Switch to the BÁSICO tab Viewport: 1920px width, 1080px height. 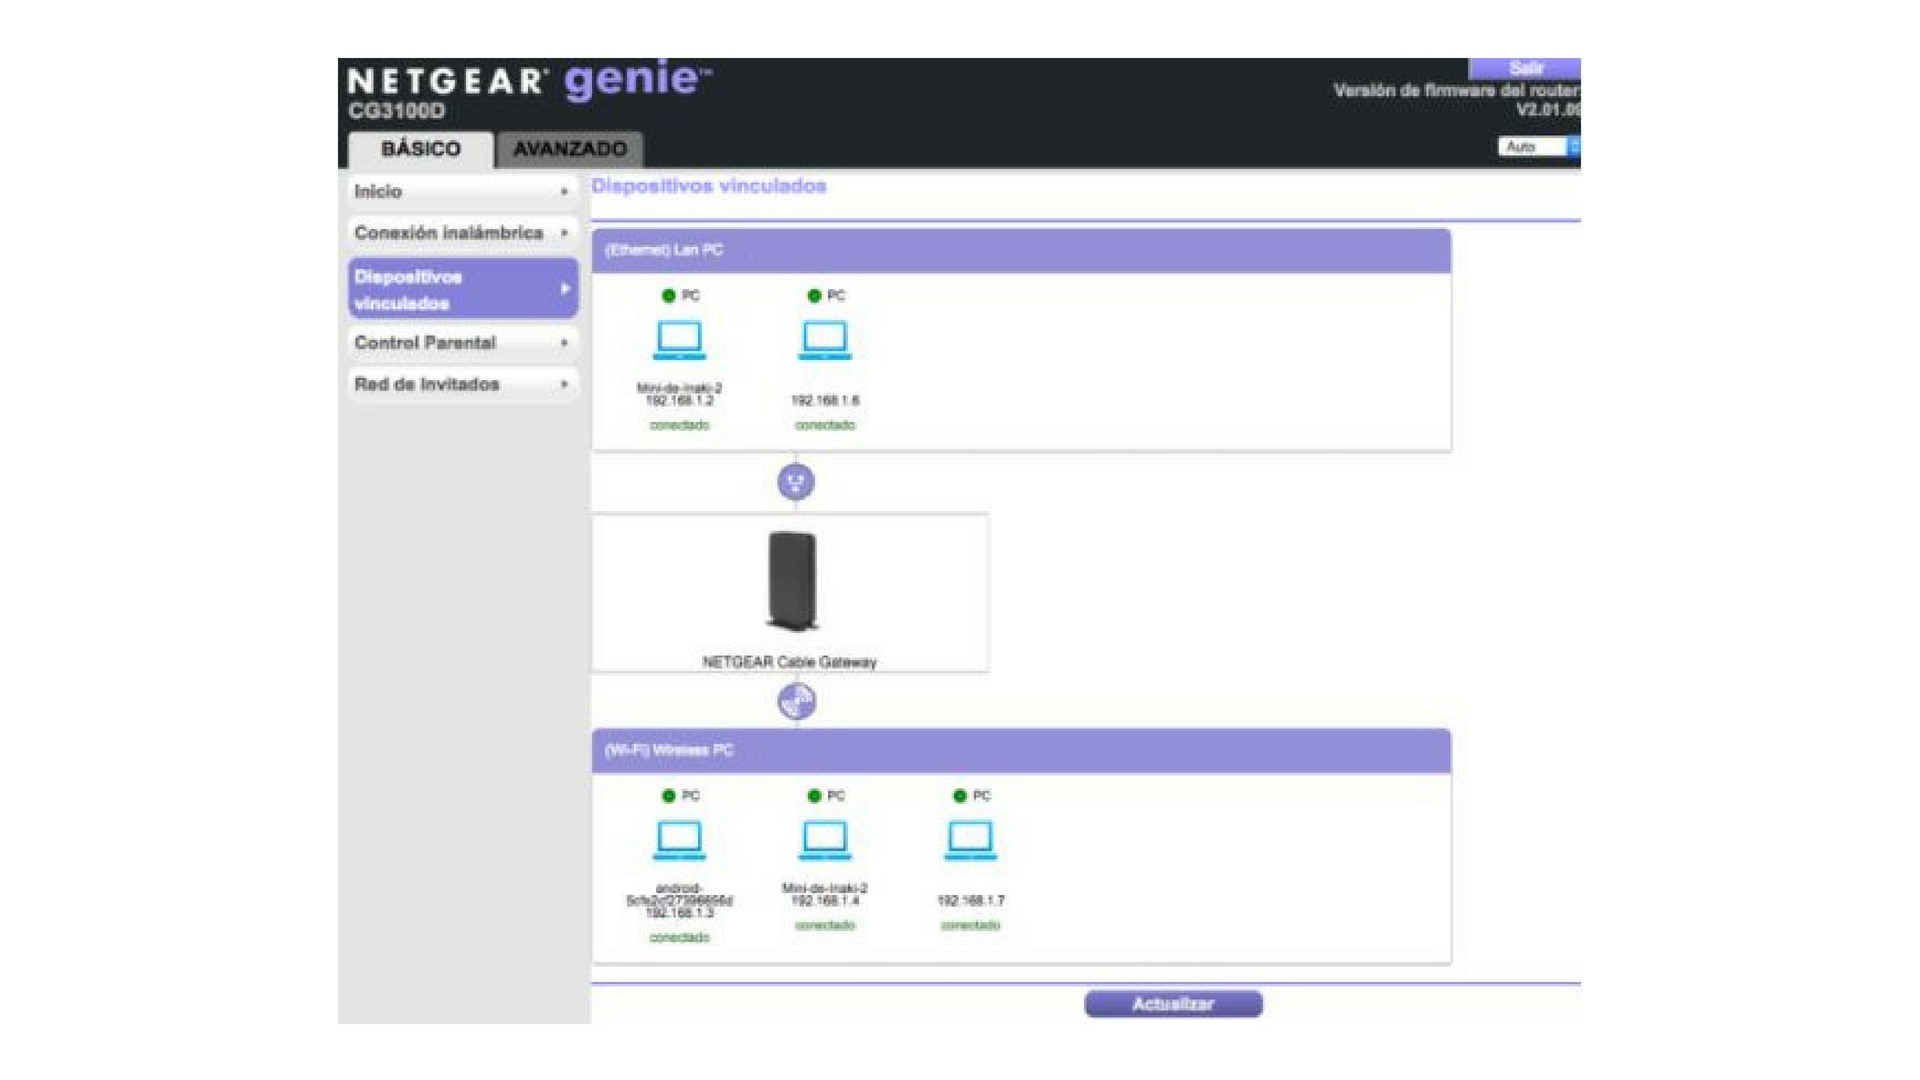point(421,149)
